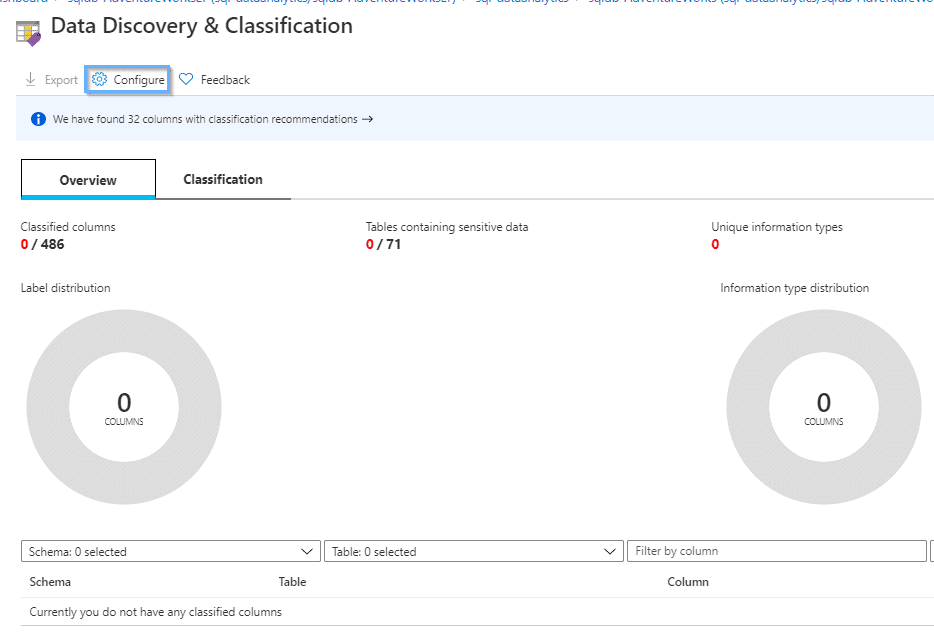Click the "Tables containing sensitive data" label
Screen dimensions: 934x642
447,227
